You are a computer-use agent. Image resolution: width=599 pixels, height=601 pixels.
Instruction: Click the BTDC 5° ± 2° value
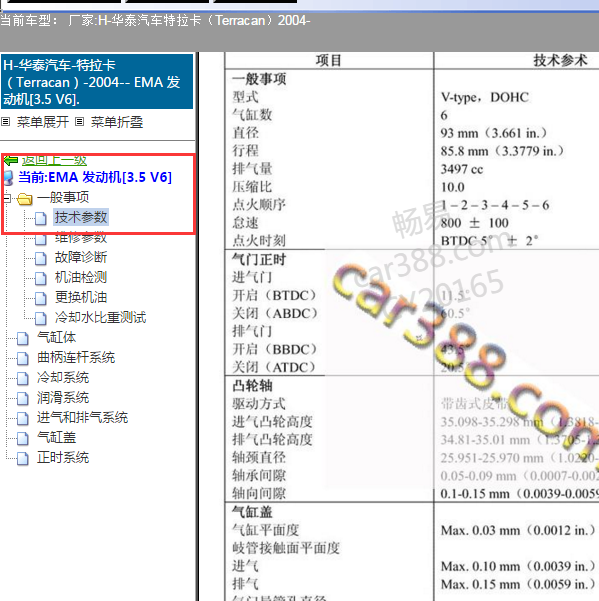point(489,241)
